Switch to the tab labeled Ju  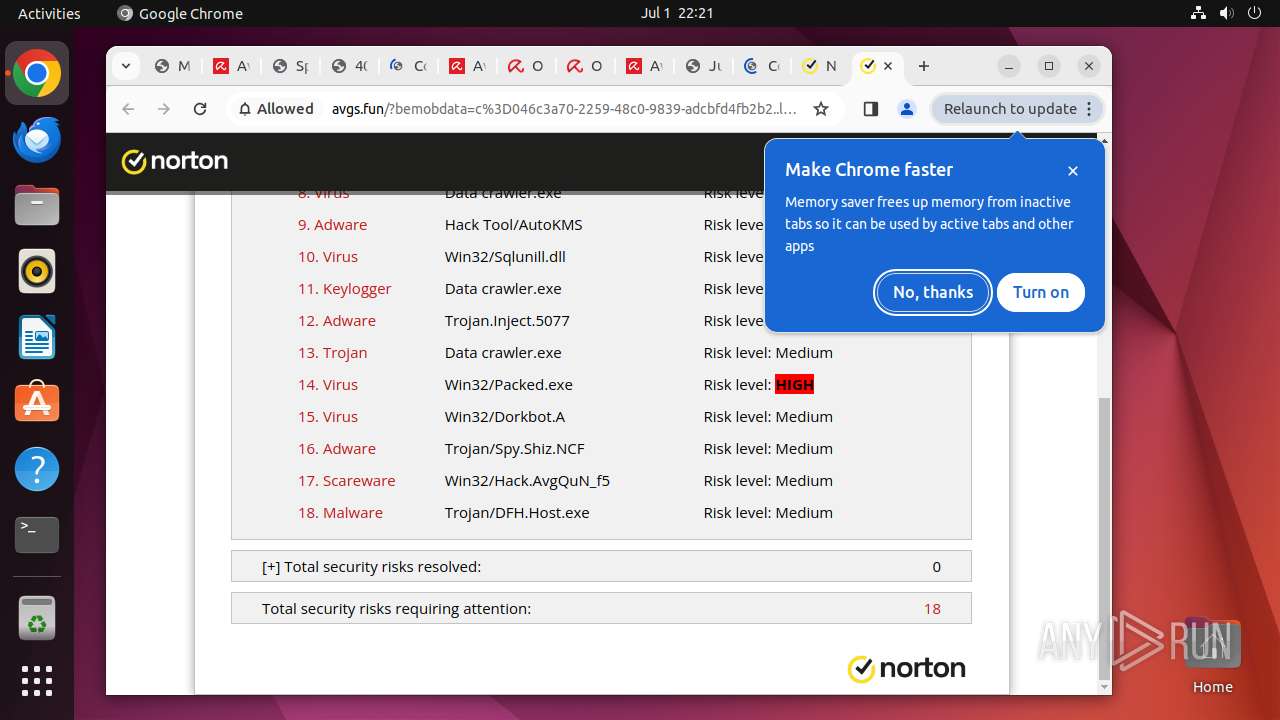click(x=703, y=66)
